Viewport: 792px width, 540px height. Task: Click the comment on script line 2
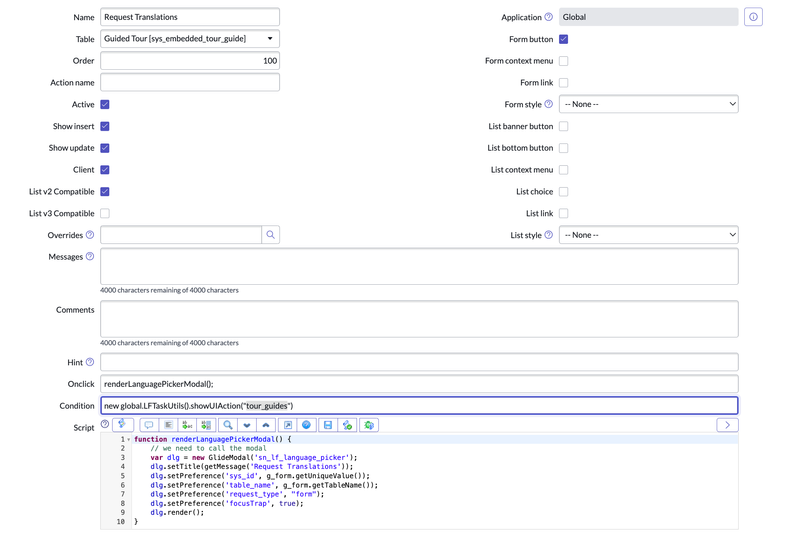208,449
